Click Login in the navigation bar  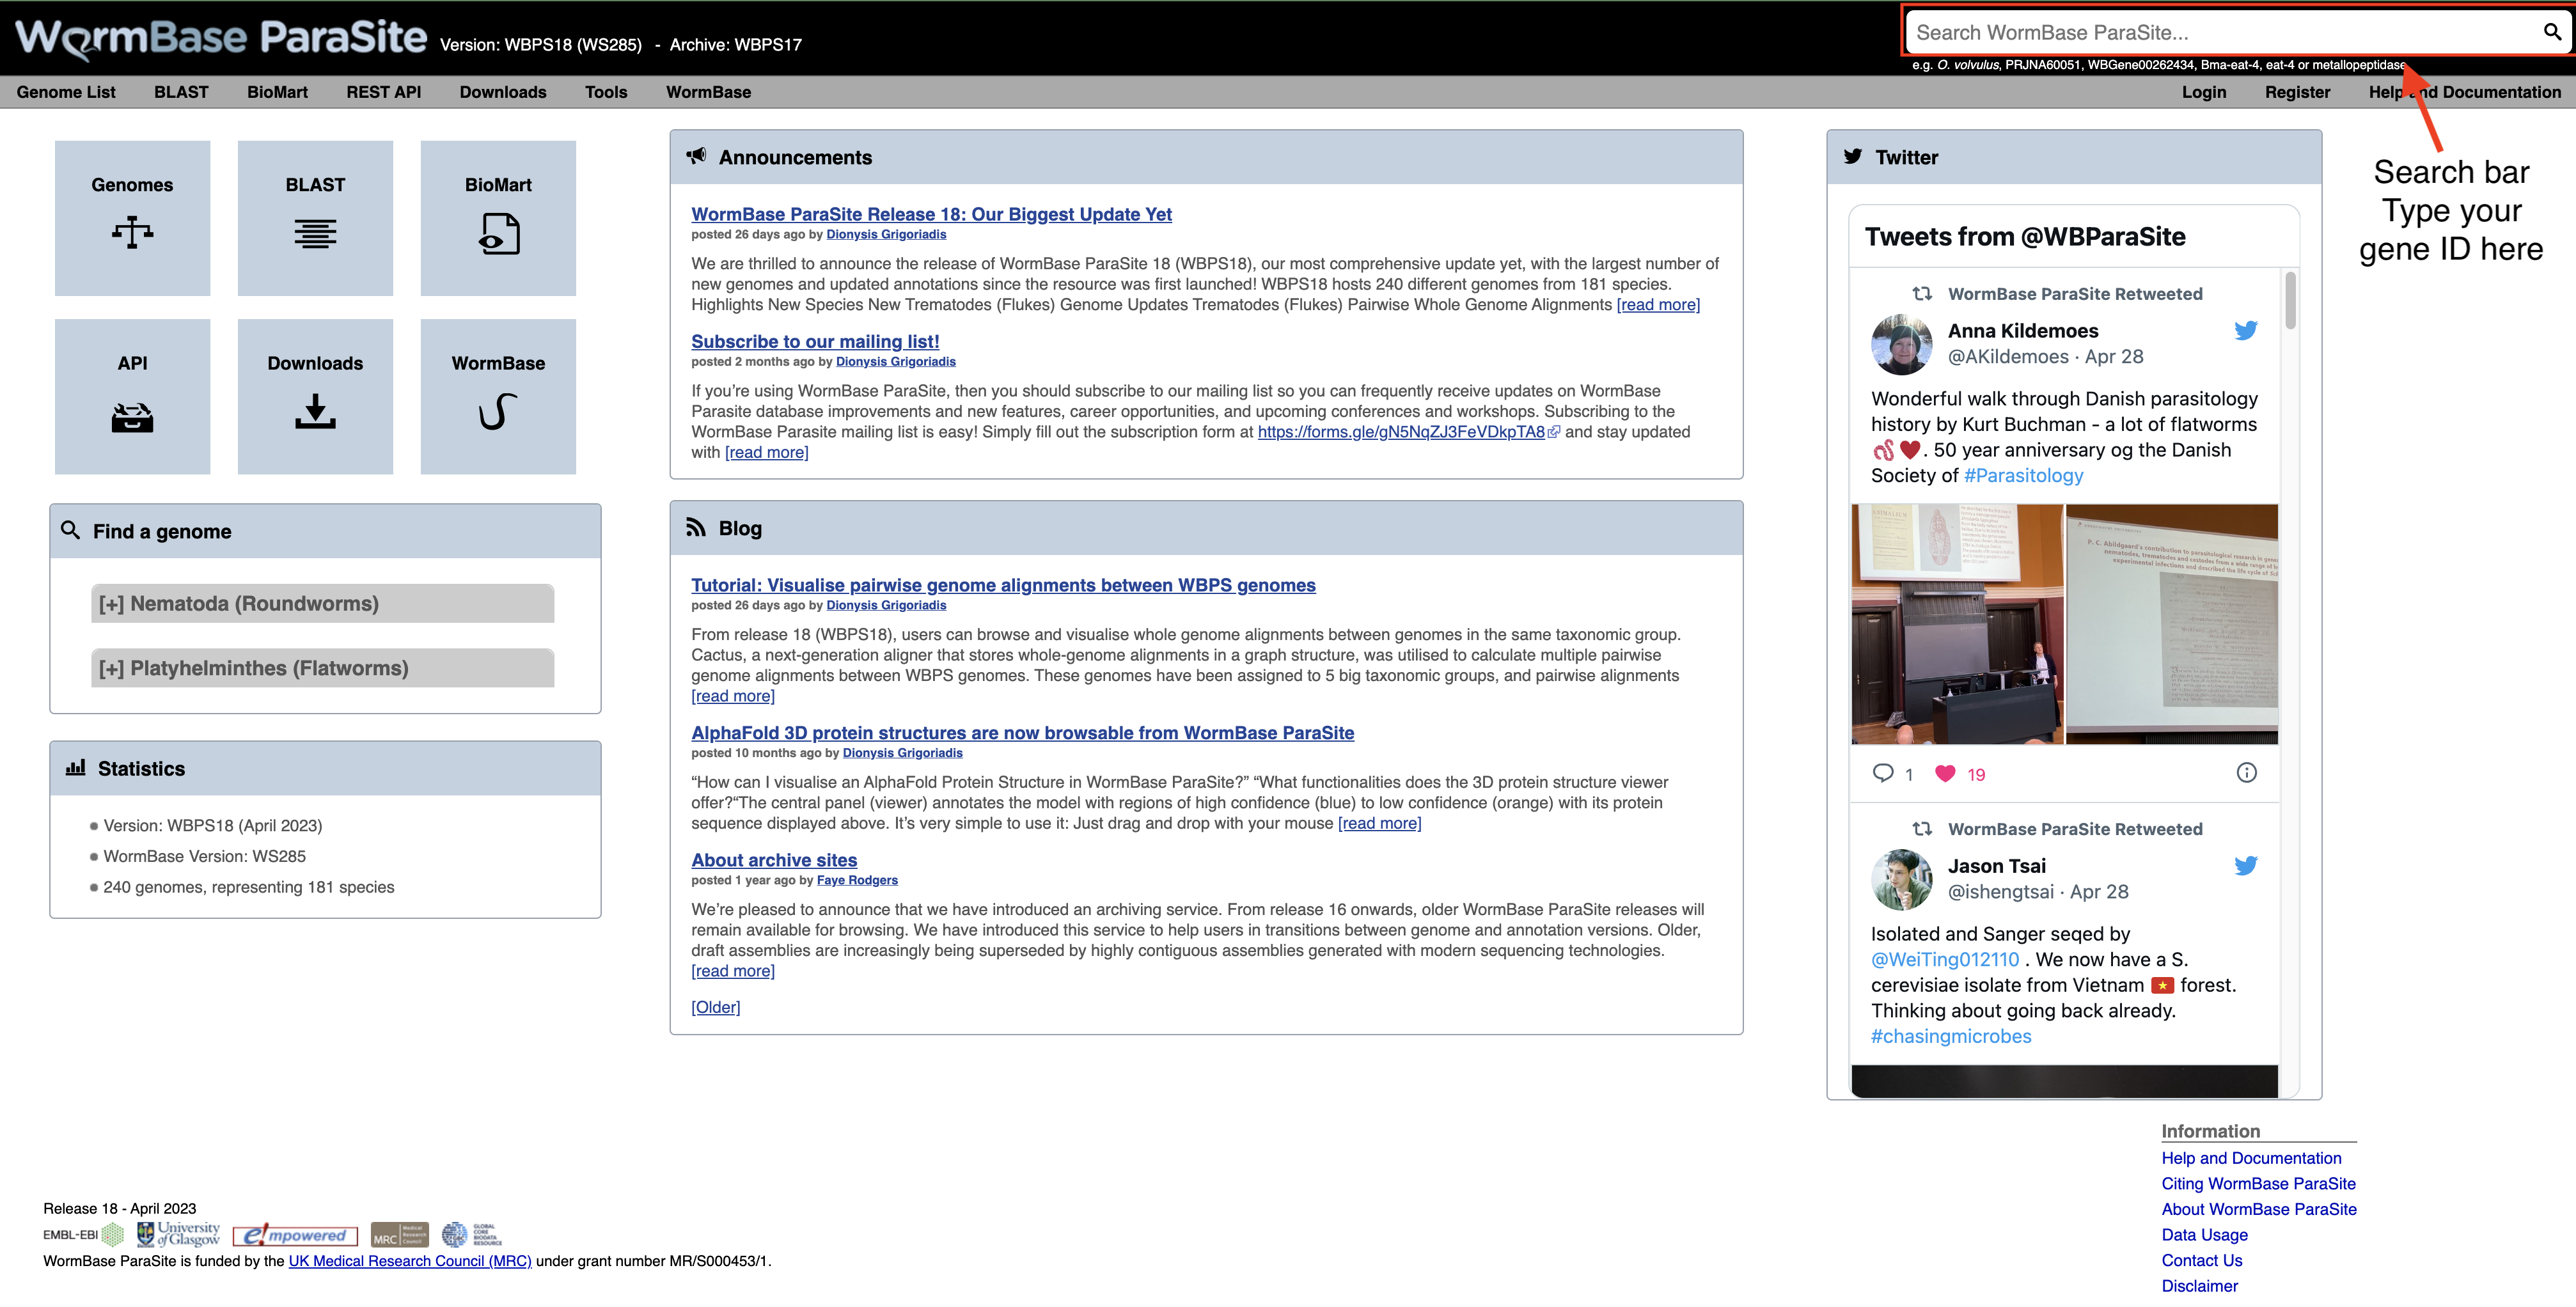(2204, 92)
